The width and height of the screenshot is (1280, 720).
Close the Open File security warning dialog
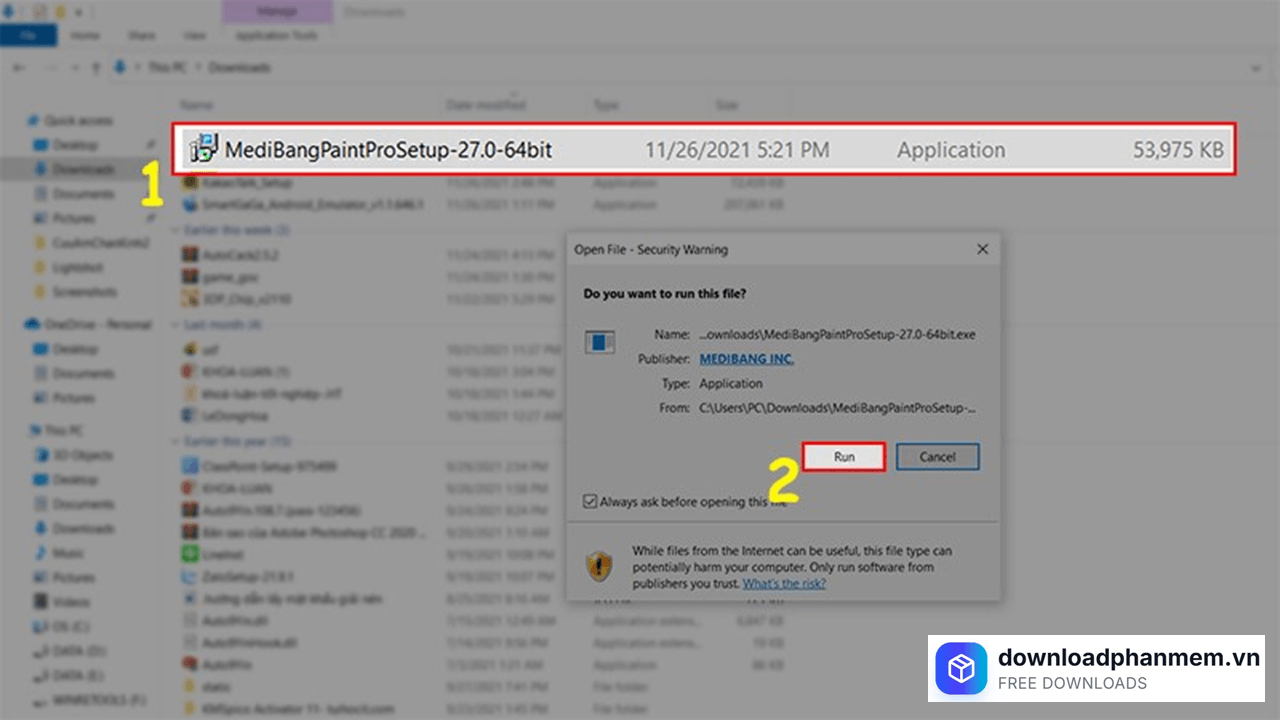point(982,249)
